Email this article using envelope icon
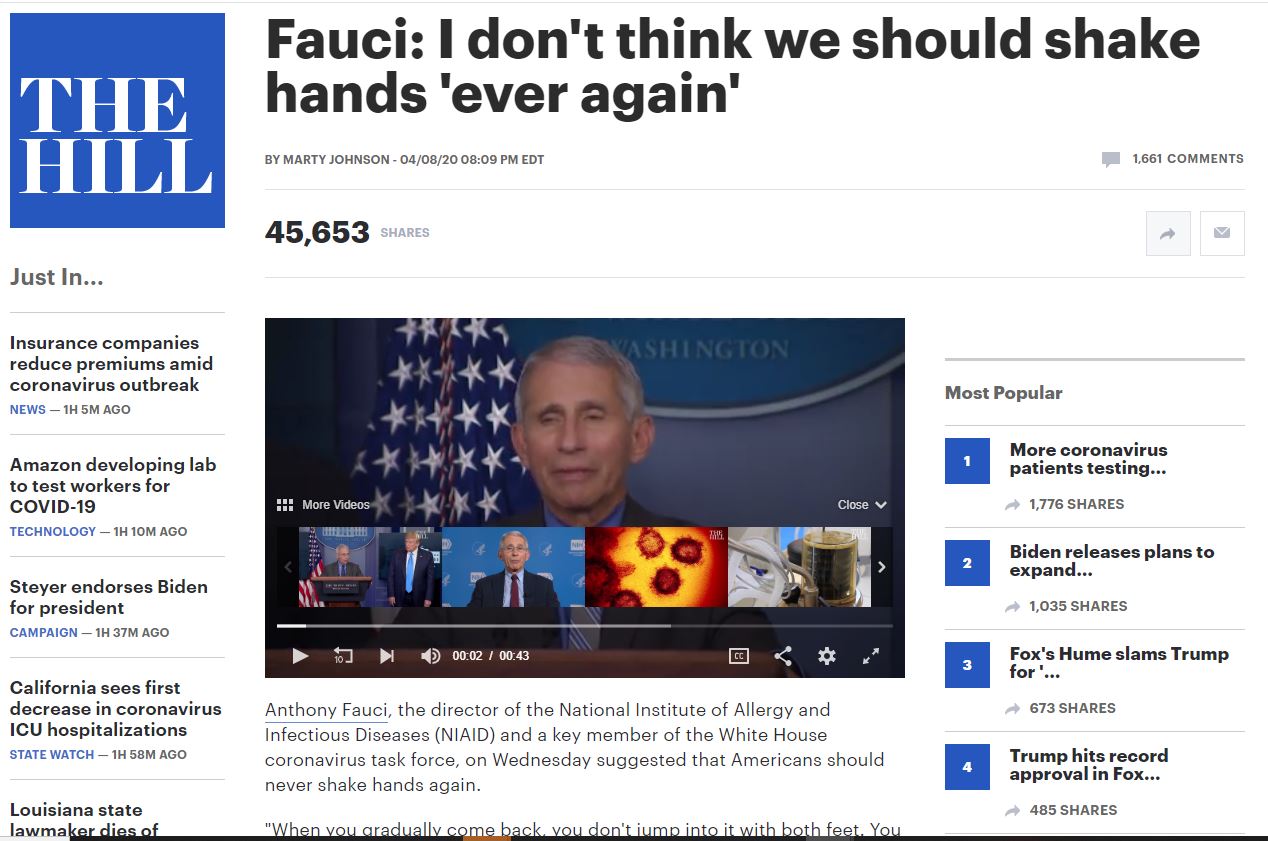The image size is (1268, 841). pyautogui.click(x=1222, y=233)
